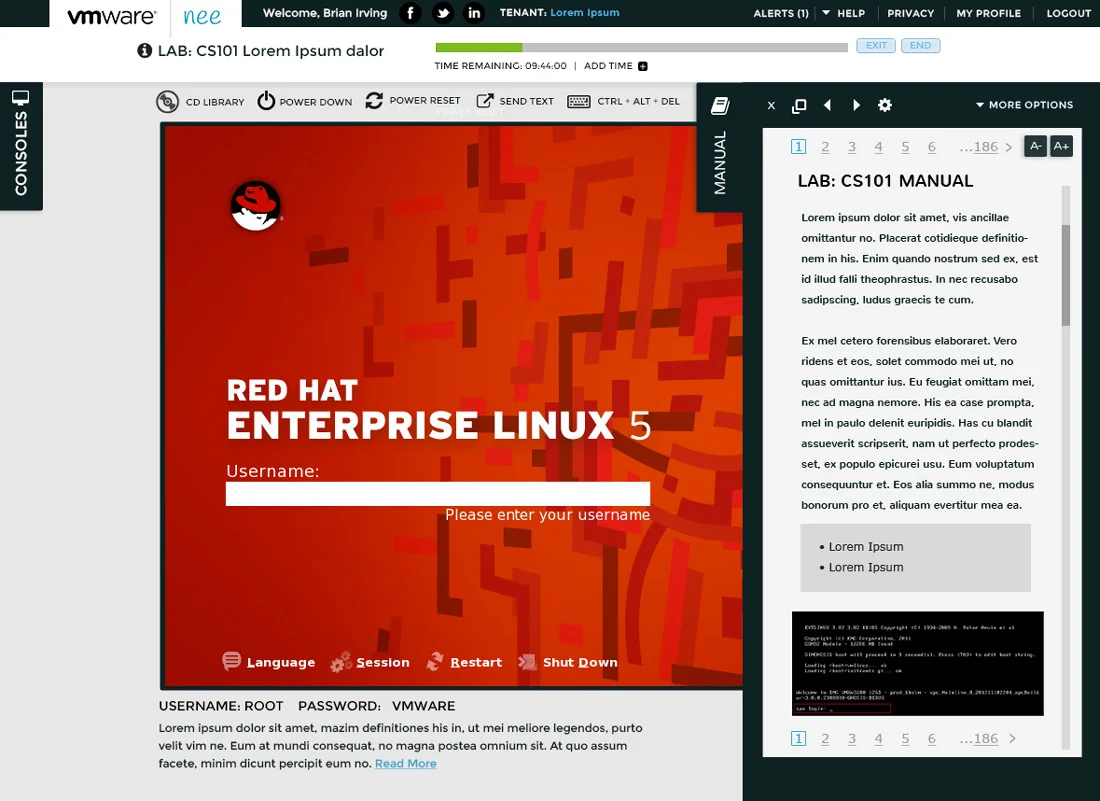The width and height of the screenshot is (1100, 801).
Task: Select page 3 in top pagination
Action: tap(852, 147)
